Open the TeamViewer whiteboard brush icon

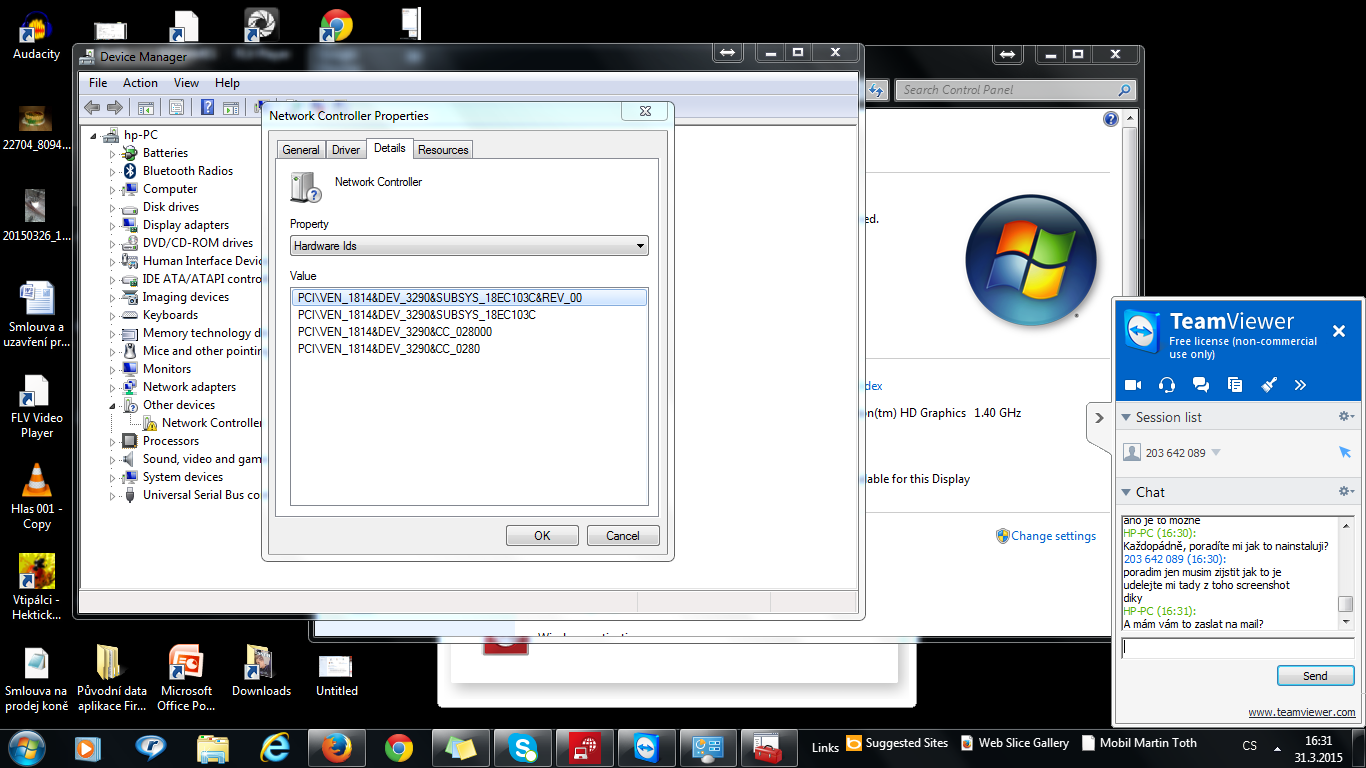tap(1269, 385)
